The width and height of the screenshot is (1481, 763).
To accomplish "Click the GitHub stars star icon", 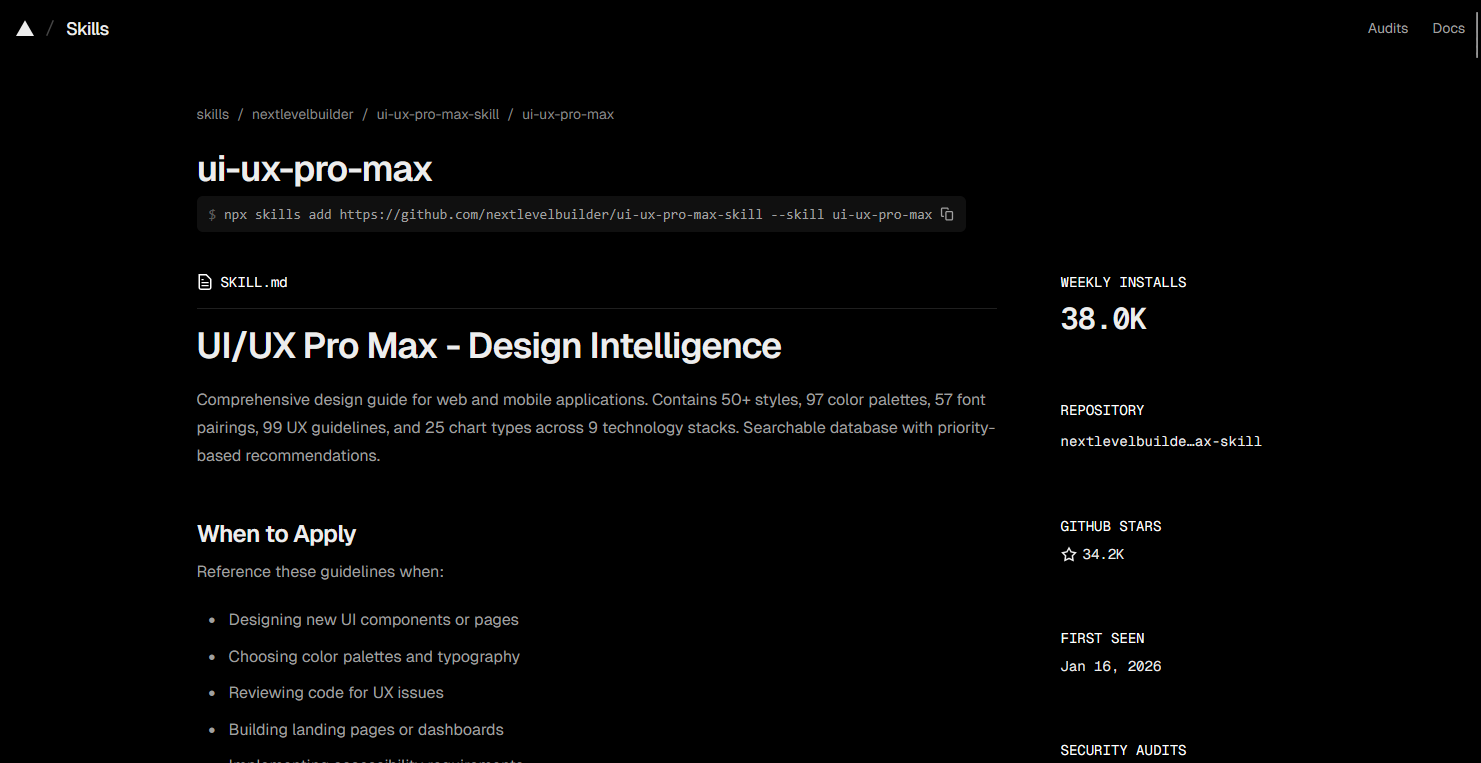I will pos(1068,554).
